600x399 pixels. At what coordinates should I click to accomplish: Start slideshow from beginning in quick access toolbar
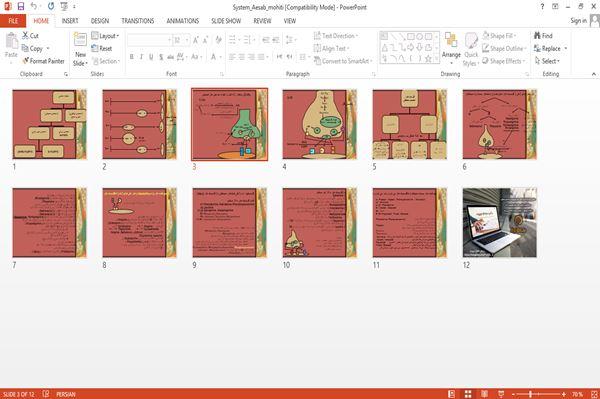point(64,6)
